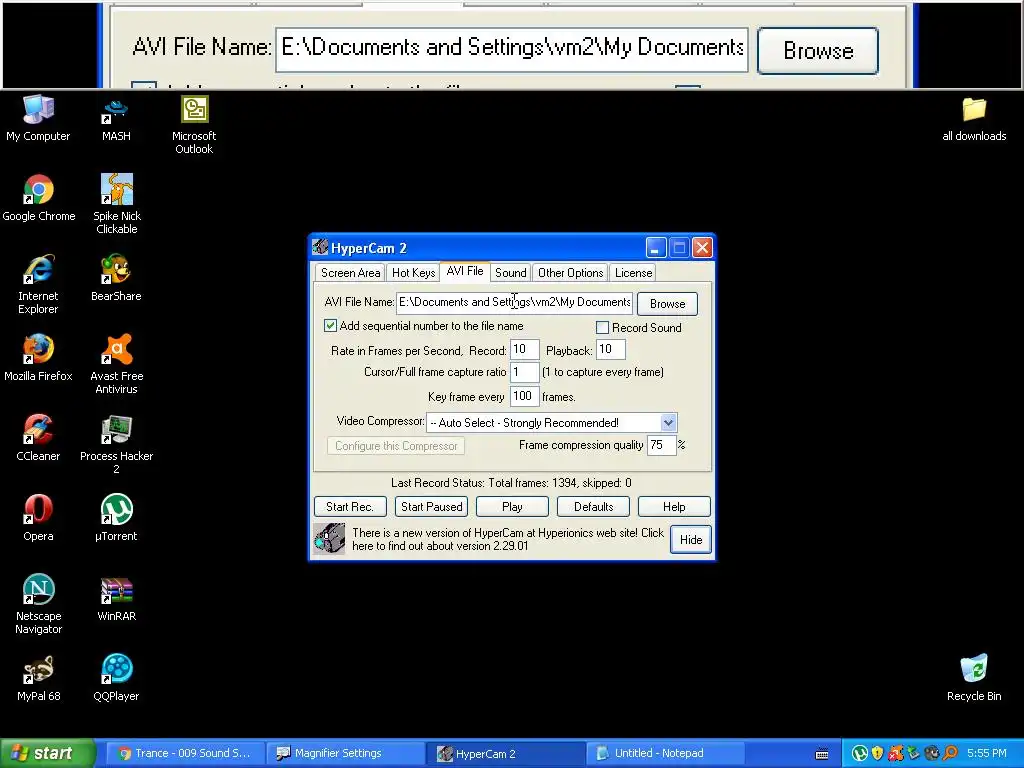Click the 5:55 PM taskbar clock
1024x768 pixels.
(x=987, y=753)
